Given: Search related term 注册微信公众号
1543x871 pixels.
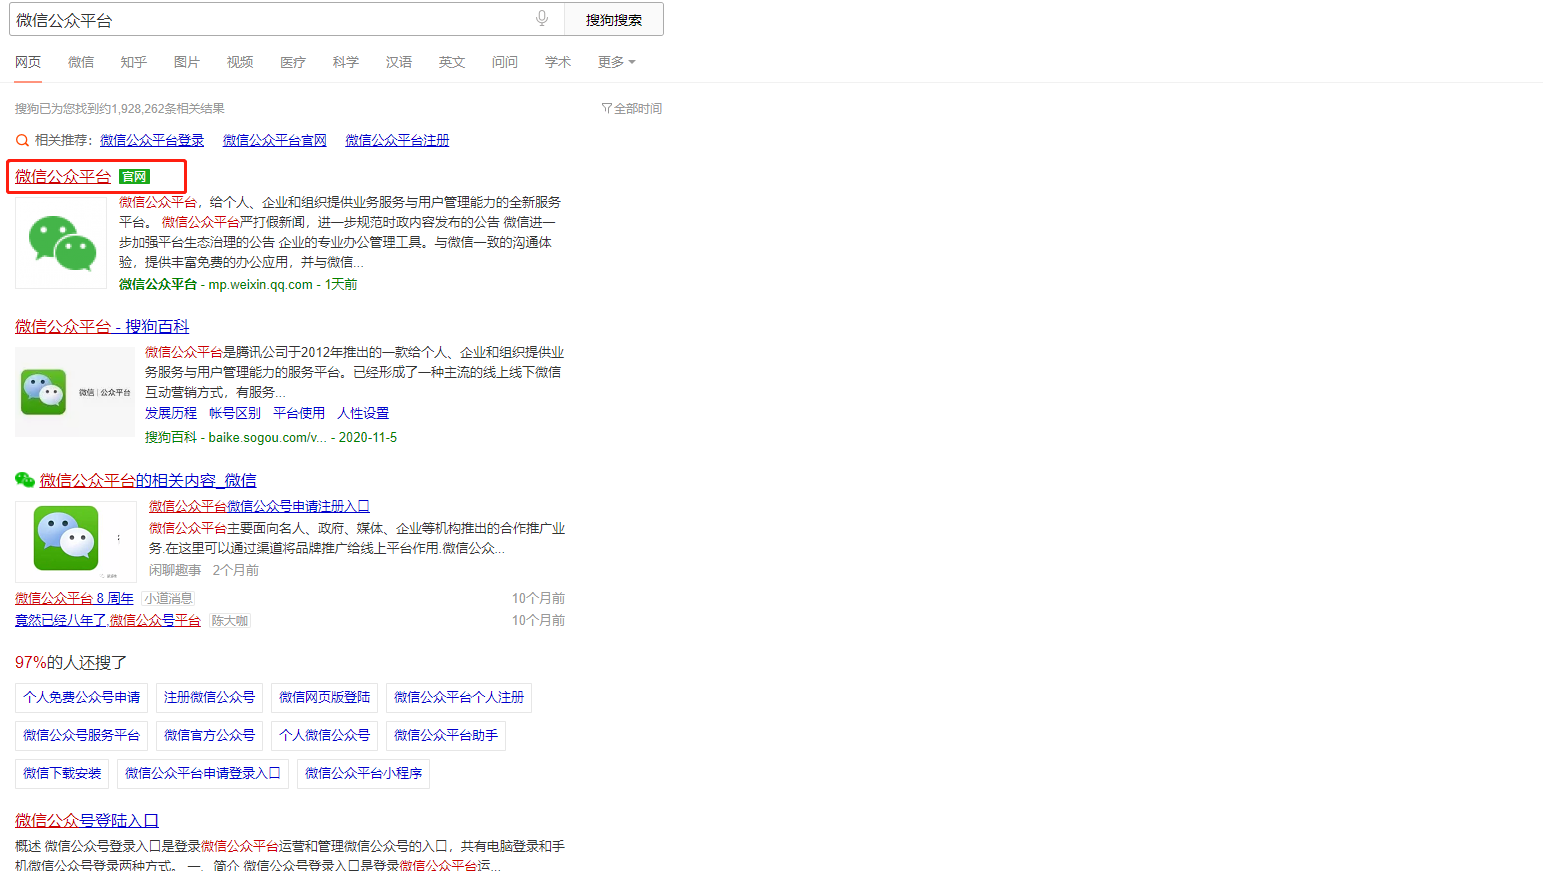Looking at the screenshot, I should tap(209, 697).
